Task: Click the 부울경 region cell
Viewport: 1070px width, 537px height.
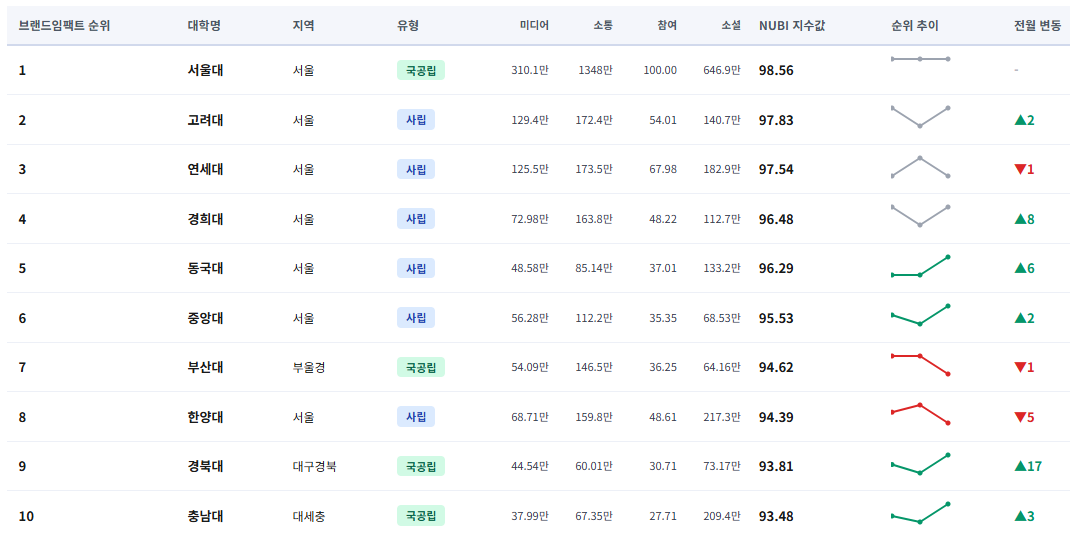Action: tap(309, 367)
